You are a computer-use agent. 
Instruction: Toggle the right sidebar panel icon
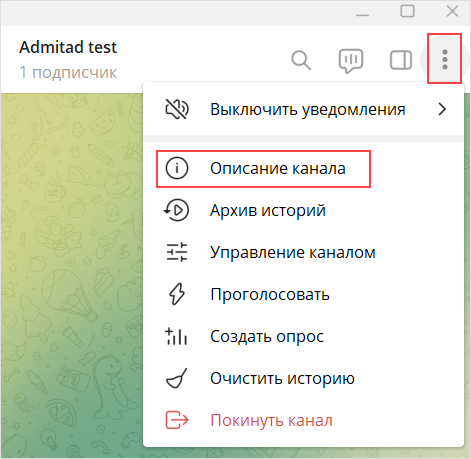pos(401,60)
